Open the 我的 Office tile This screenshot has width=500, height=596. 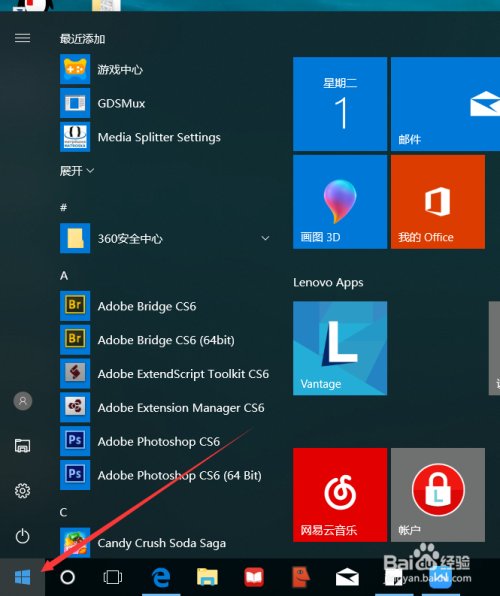click(438, 202)
